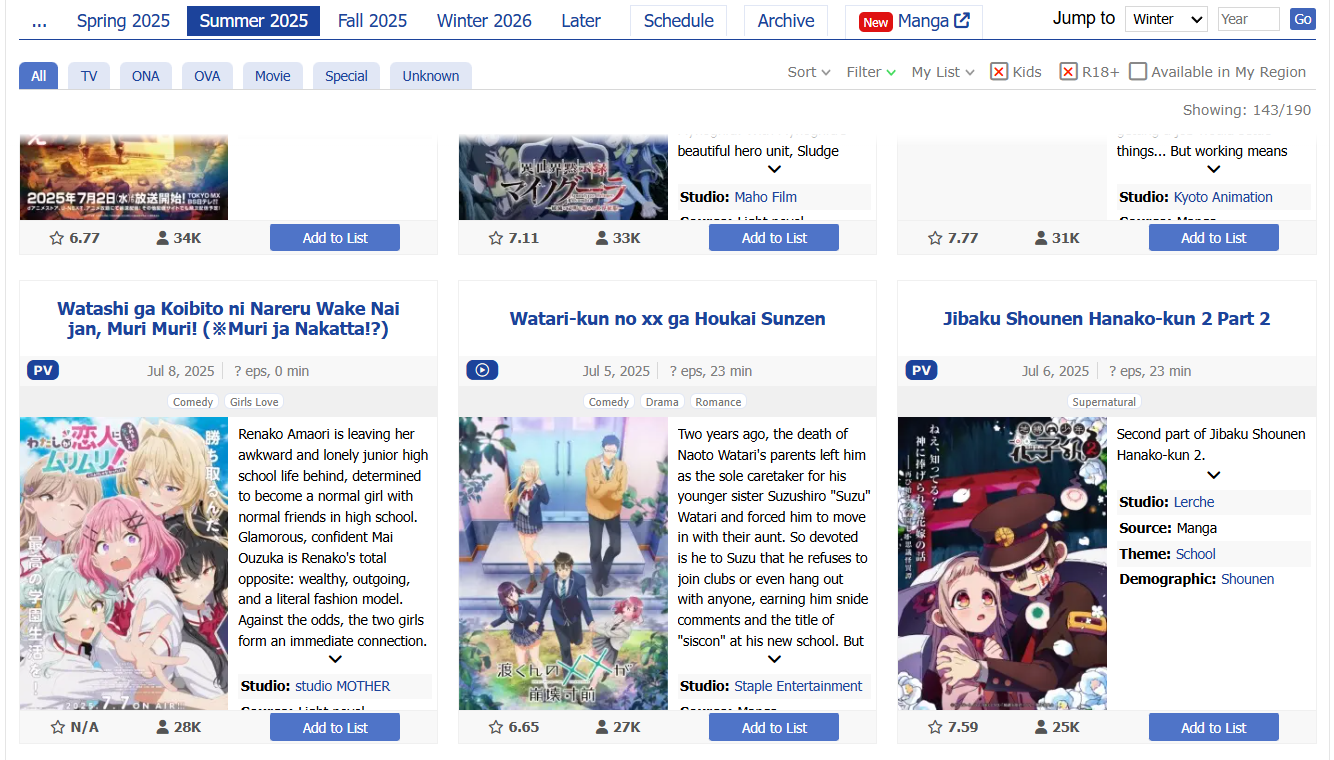This screenshot has height=760, width=1334.
Task: Open the Filter dropdown
Action: pyautogui.click(x=871, y=72)
